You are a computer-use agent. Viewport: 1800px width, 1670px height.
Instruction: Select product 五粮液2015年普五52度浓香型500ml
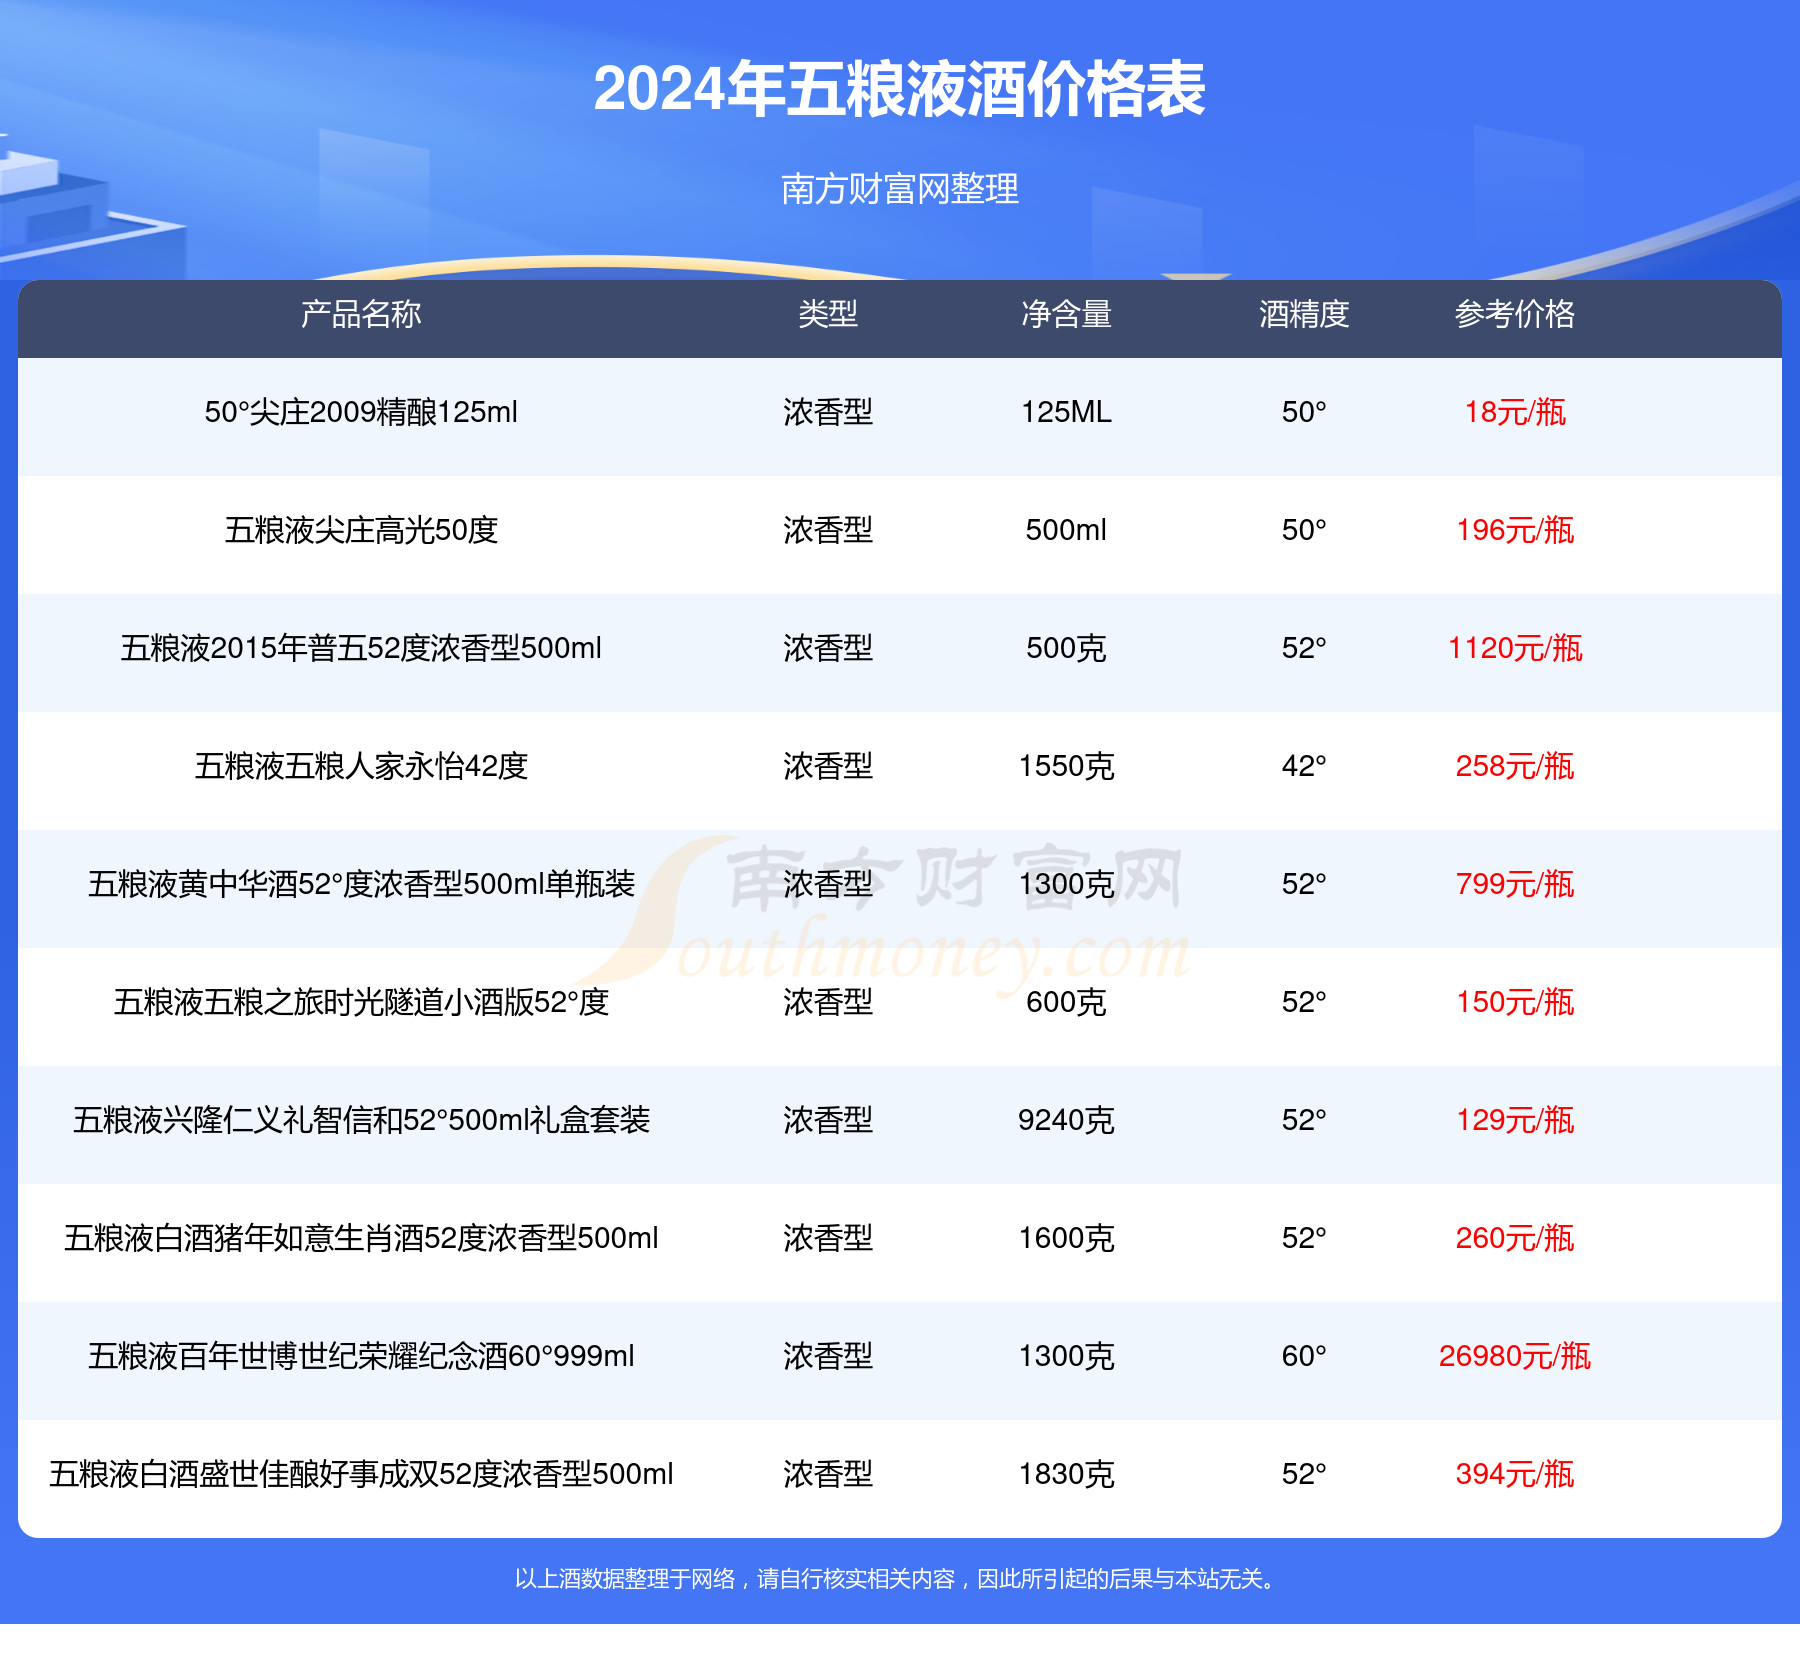(361, 648)
